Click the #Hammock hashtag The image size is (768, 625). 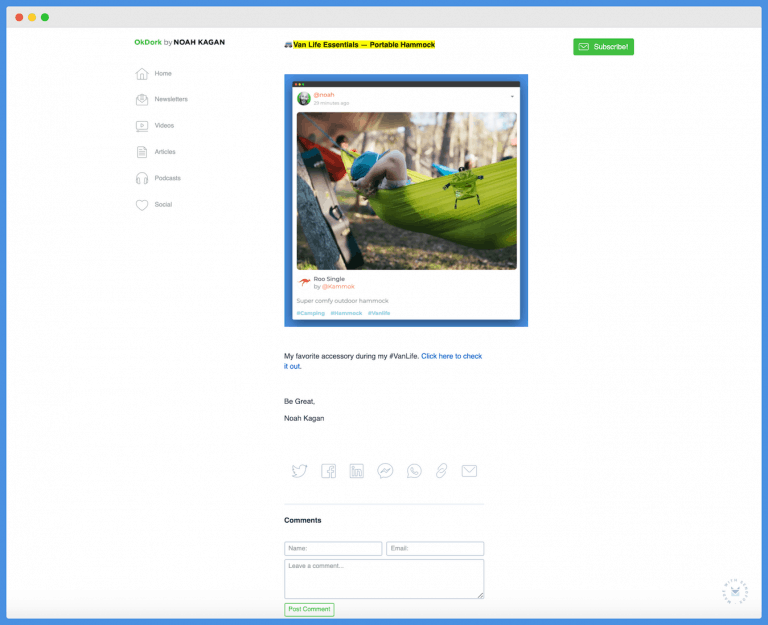(x=346, y=313)
